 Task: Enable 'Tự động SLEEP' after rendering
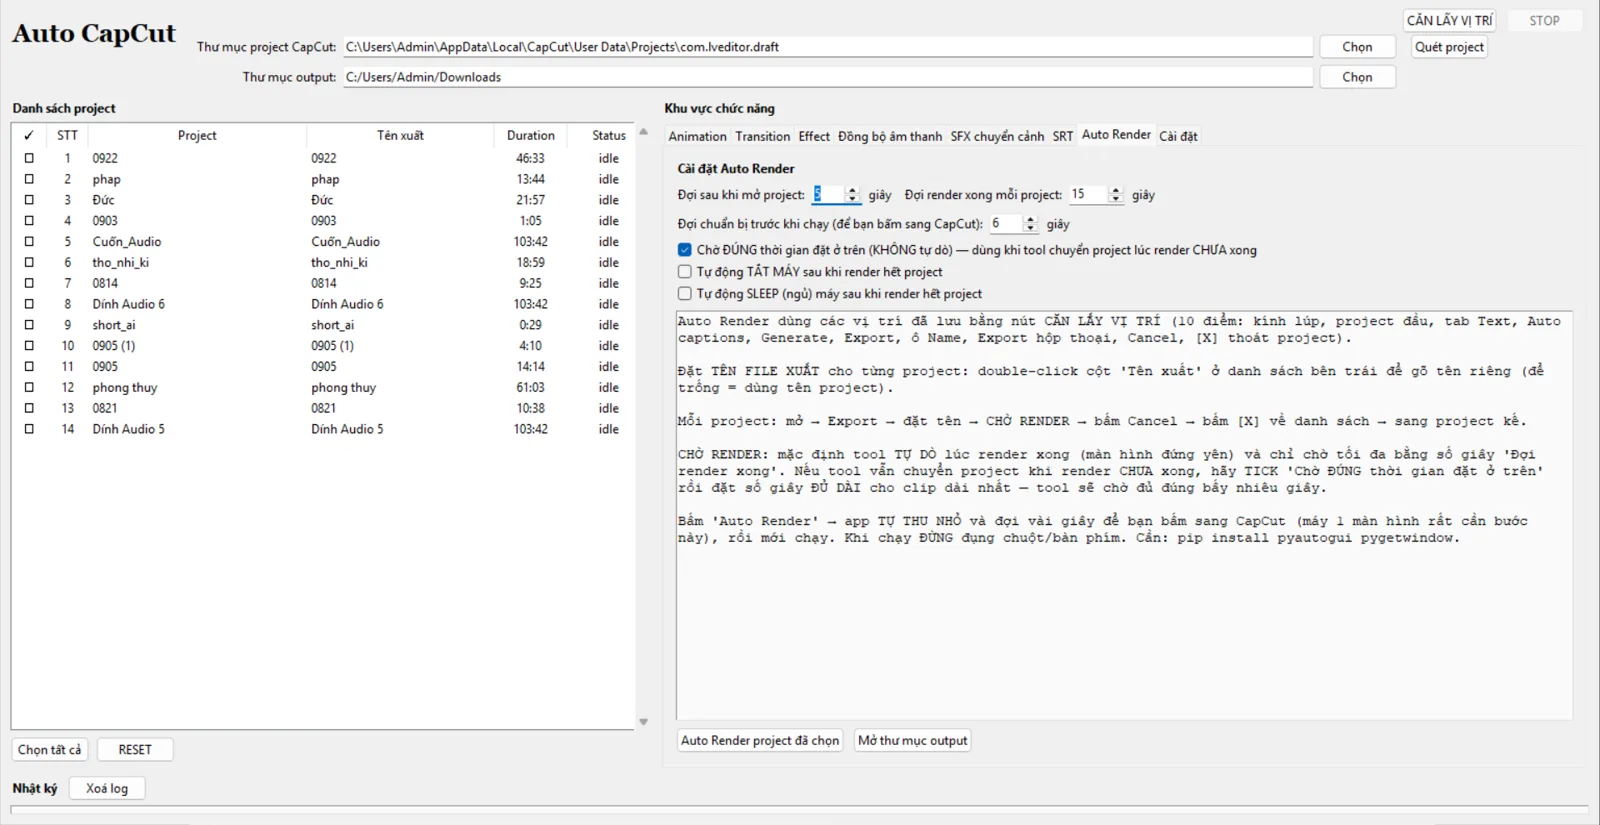pos(685,294)
